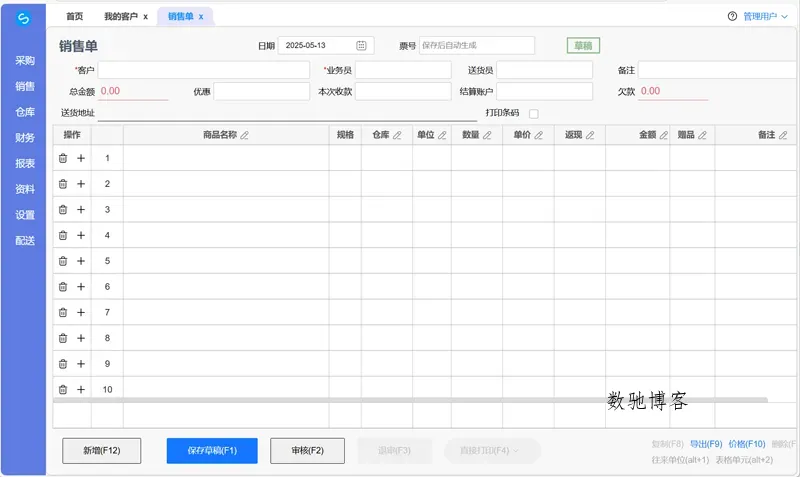800x477 pixels.
Task: Click the help question mark icon
Action: coord(732,16)
